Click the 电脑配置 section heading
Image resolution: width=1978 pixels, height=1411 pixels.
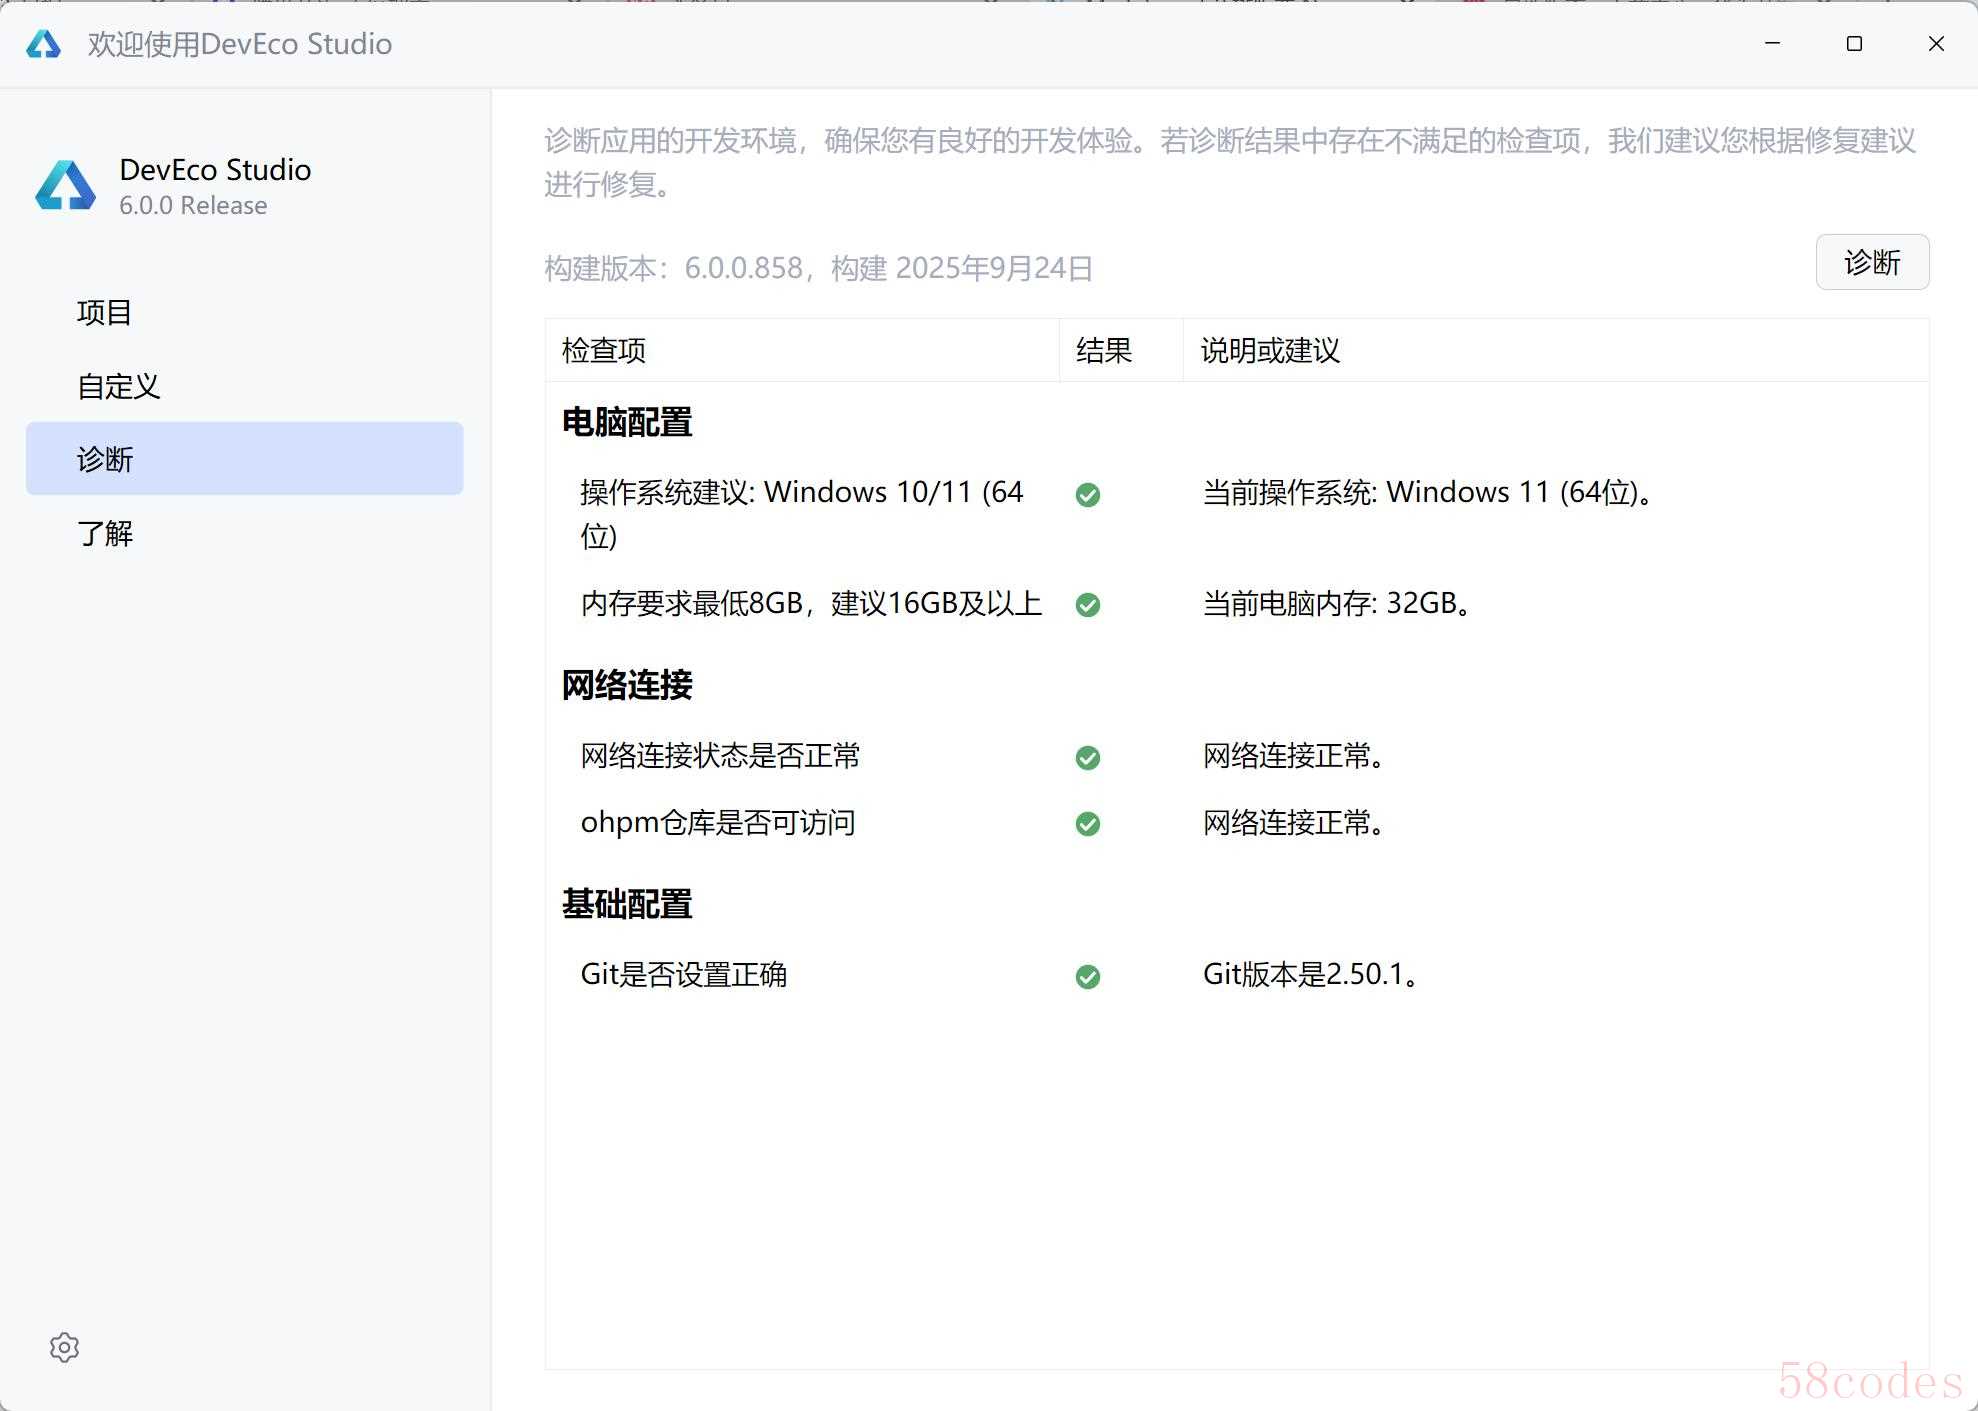(x=627, y=422)
